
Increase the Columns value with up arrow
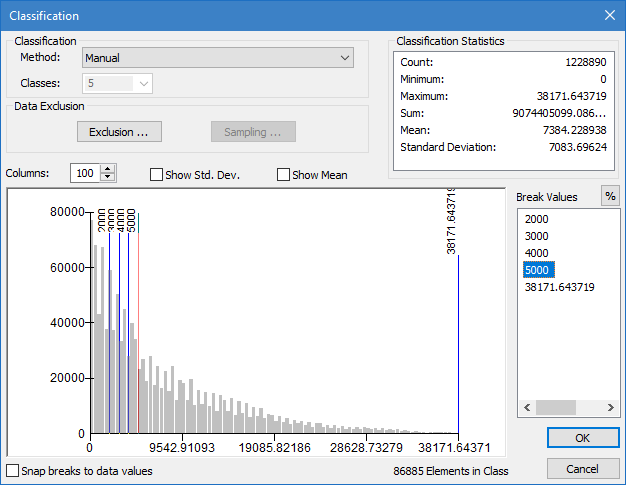point(108,169)
